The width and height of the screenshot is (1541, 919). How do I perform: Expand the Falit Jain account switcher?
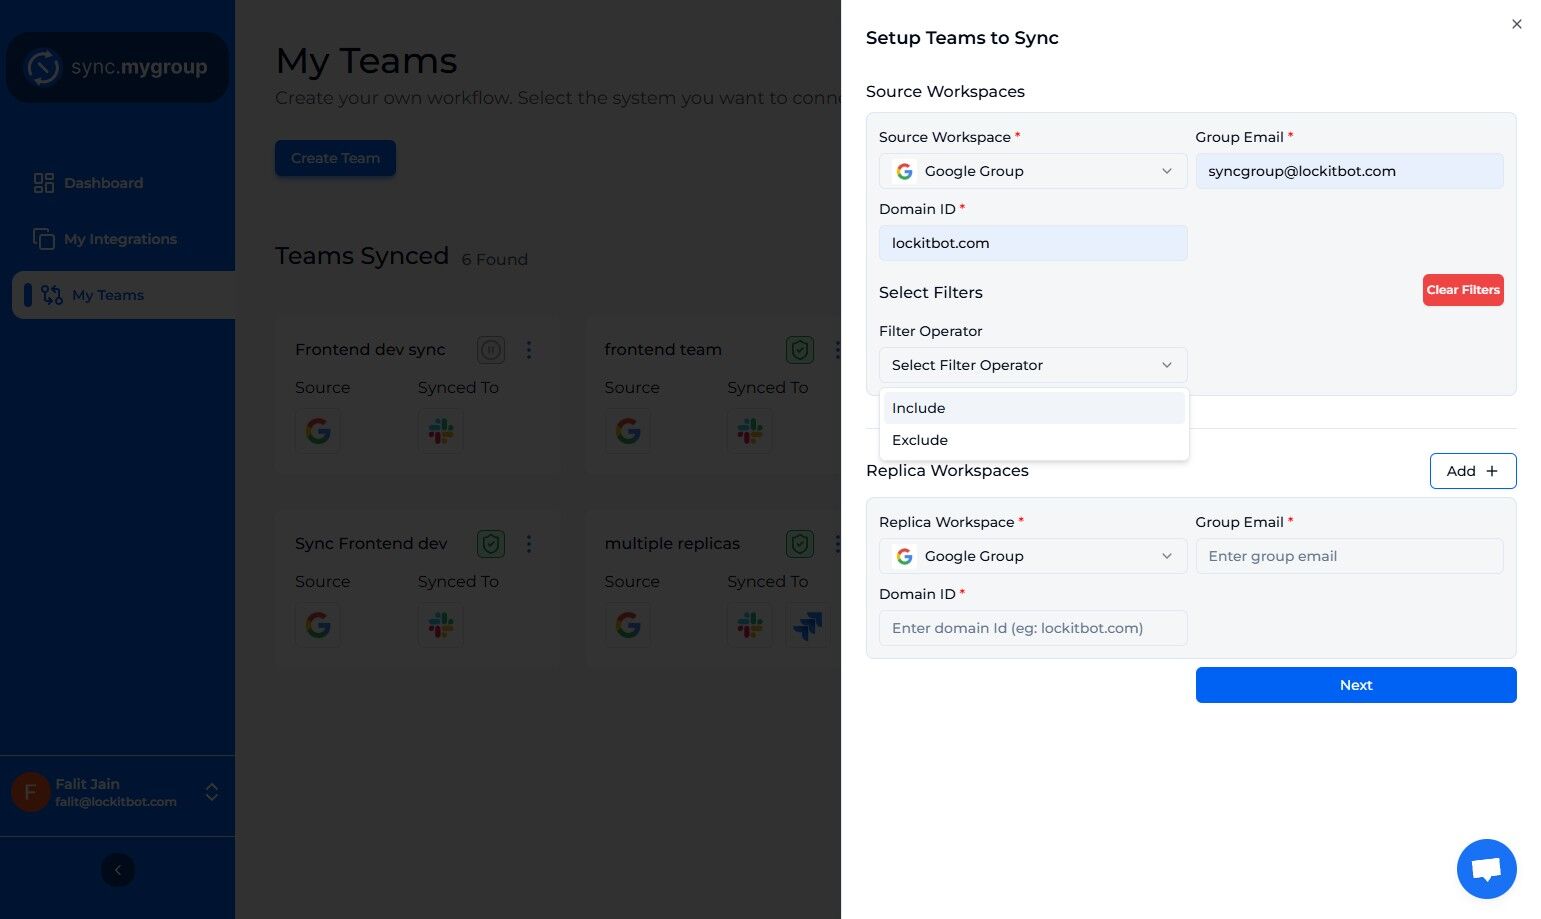click(x=212, y=792)
